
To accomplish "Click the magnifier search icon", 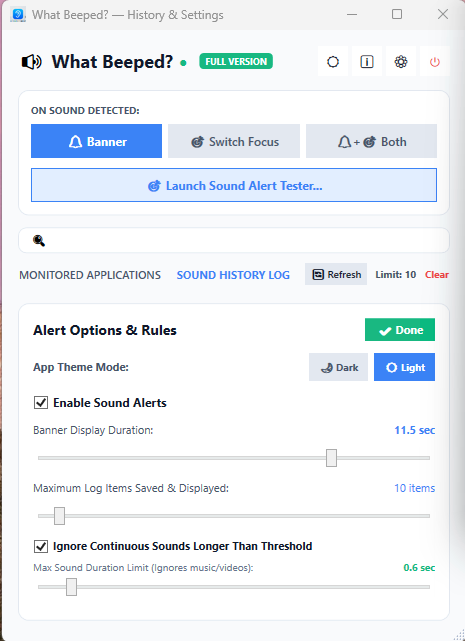I will point(39,241).
